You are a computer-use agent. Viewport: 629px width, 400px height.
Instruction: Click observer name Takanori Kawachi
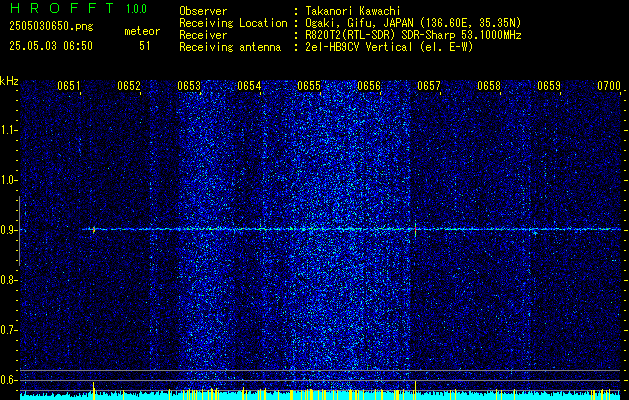pyautogui.click(x=353, y=11)
